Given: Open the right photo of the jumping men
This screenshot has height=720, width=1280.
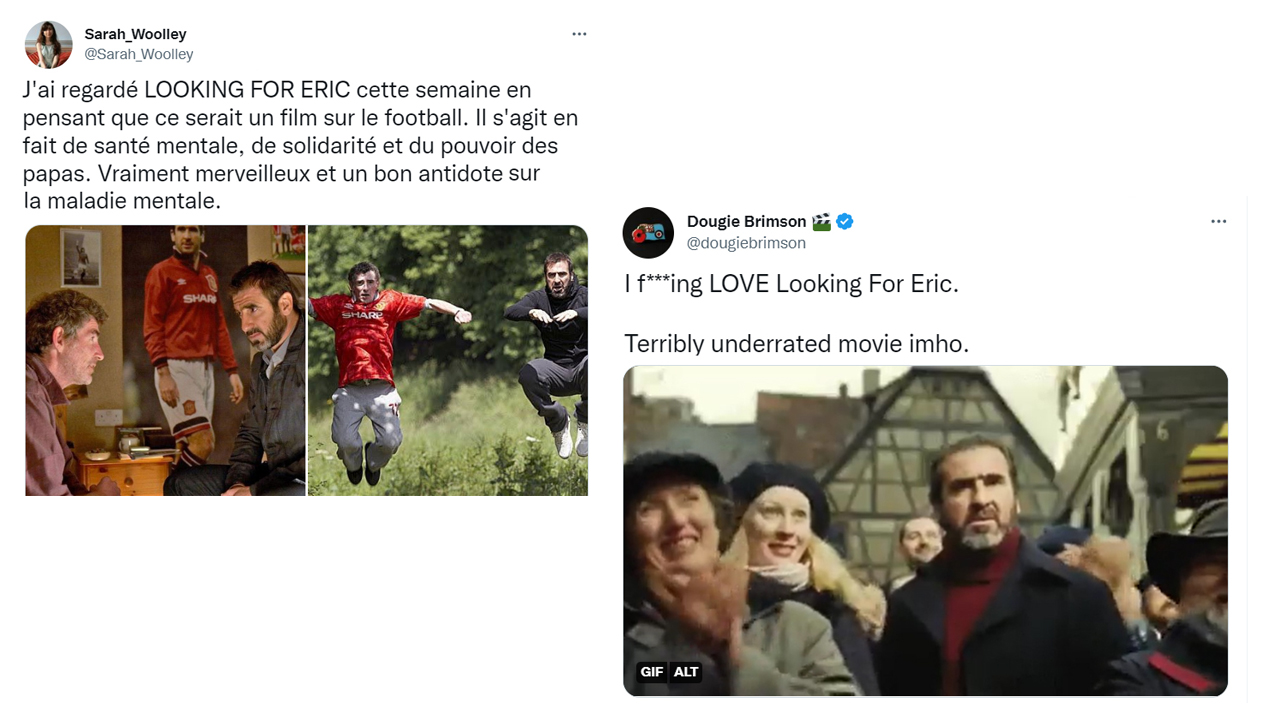Looking at the screenshot, I should 448,360.
